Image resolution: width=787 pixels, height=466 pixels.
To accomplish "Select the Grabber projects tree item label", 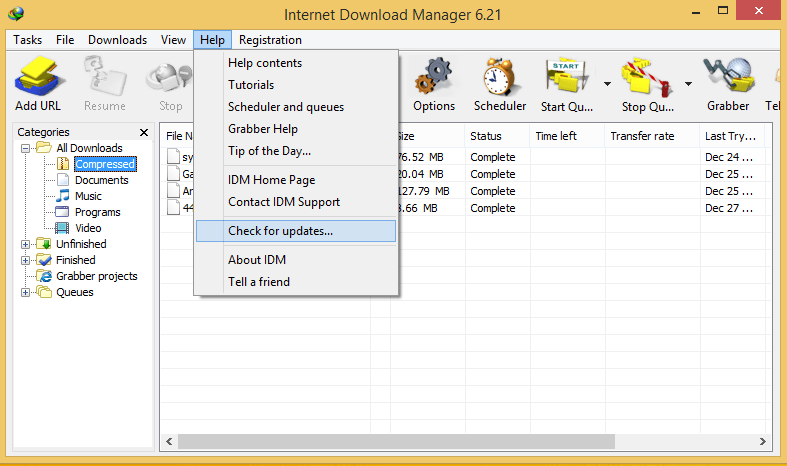I will click(x=97, y=276).
